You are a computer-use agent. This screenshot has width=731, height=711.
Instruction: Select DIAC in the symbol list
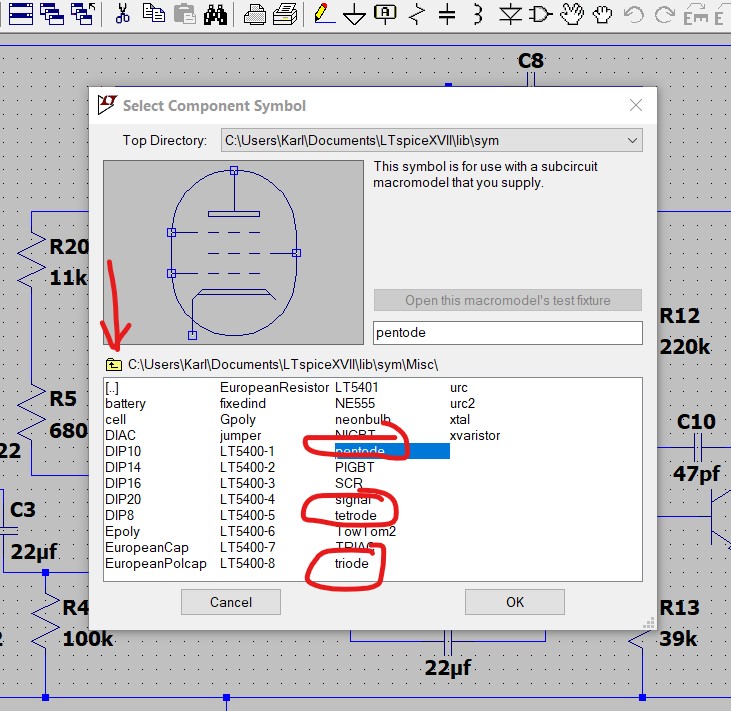click(120, 435)
